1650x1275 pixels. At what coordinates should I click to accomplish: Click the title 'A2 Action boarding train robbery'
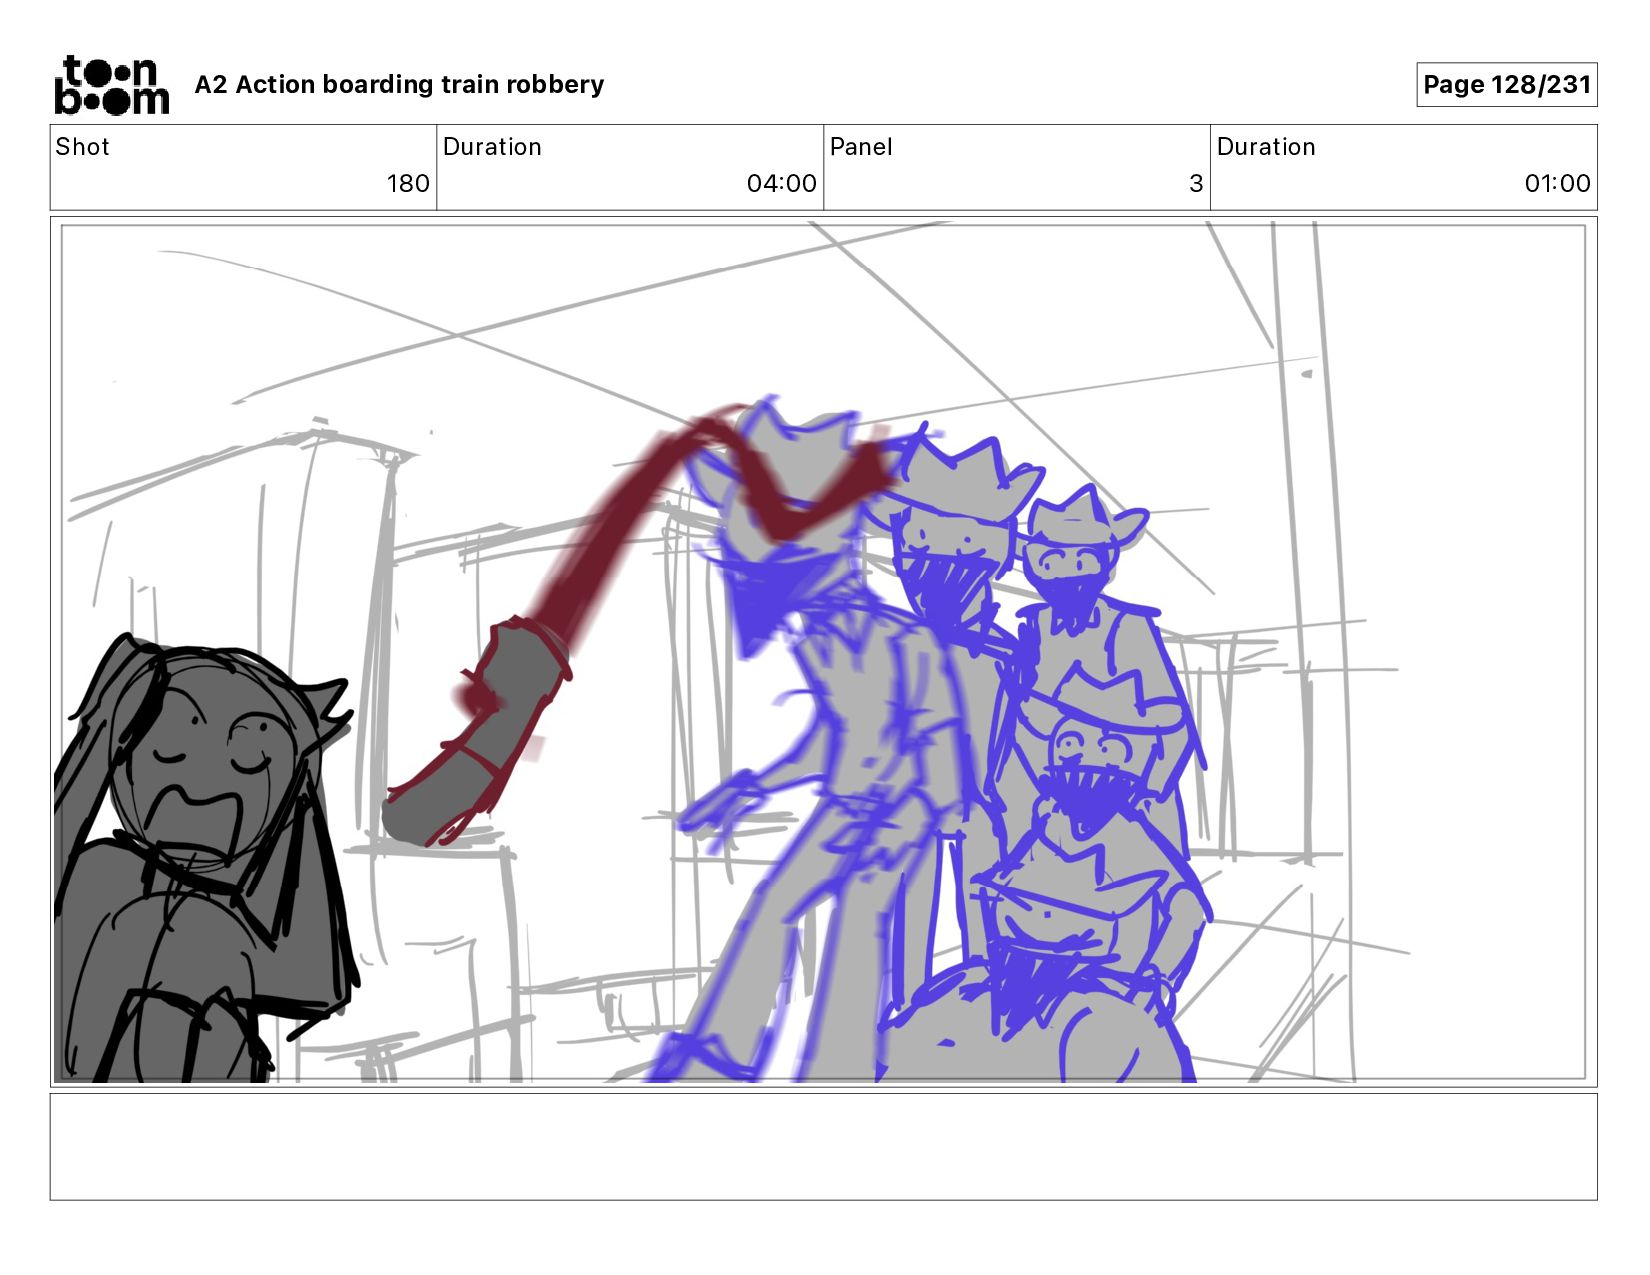point(399,85)
